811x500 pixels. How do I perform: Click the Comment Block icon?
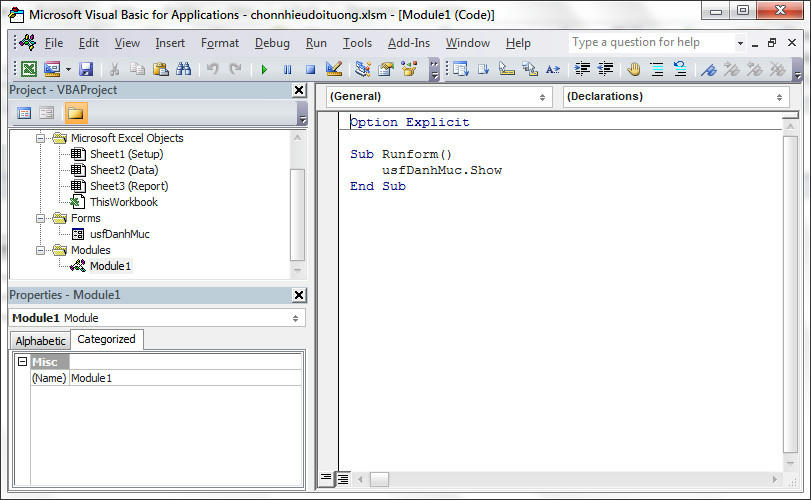[657, 69]
